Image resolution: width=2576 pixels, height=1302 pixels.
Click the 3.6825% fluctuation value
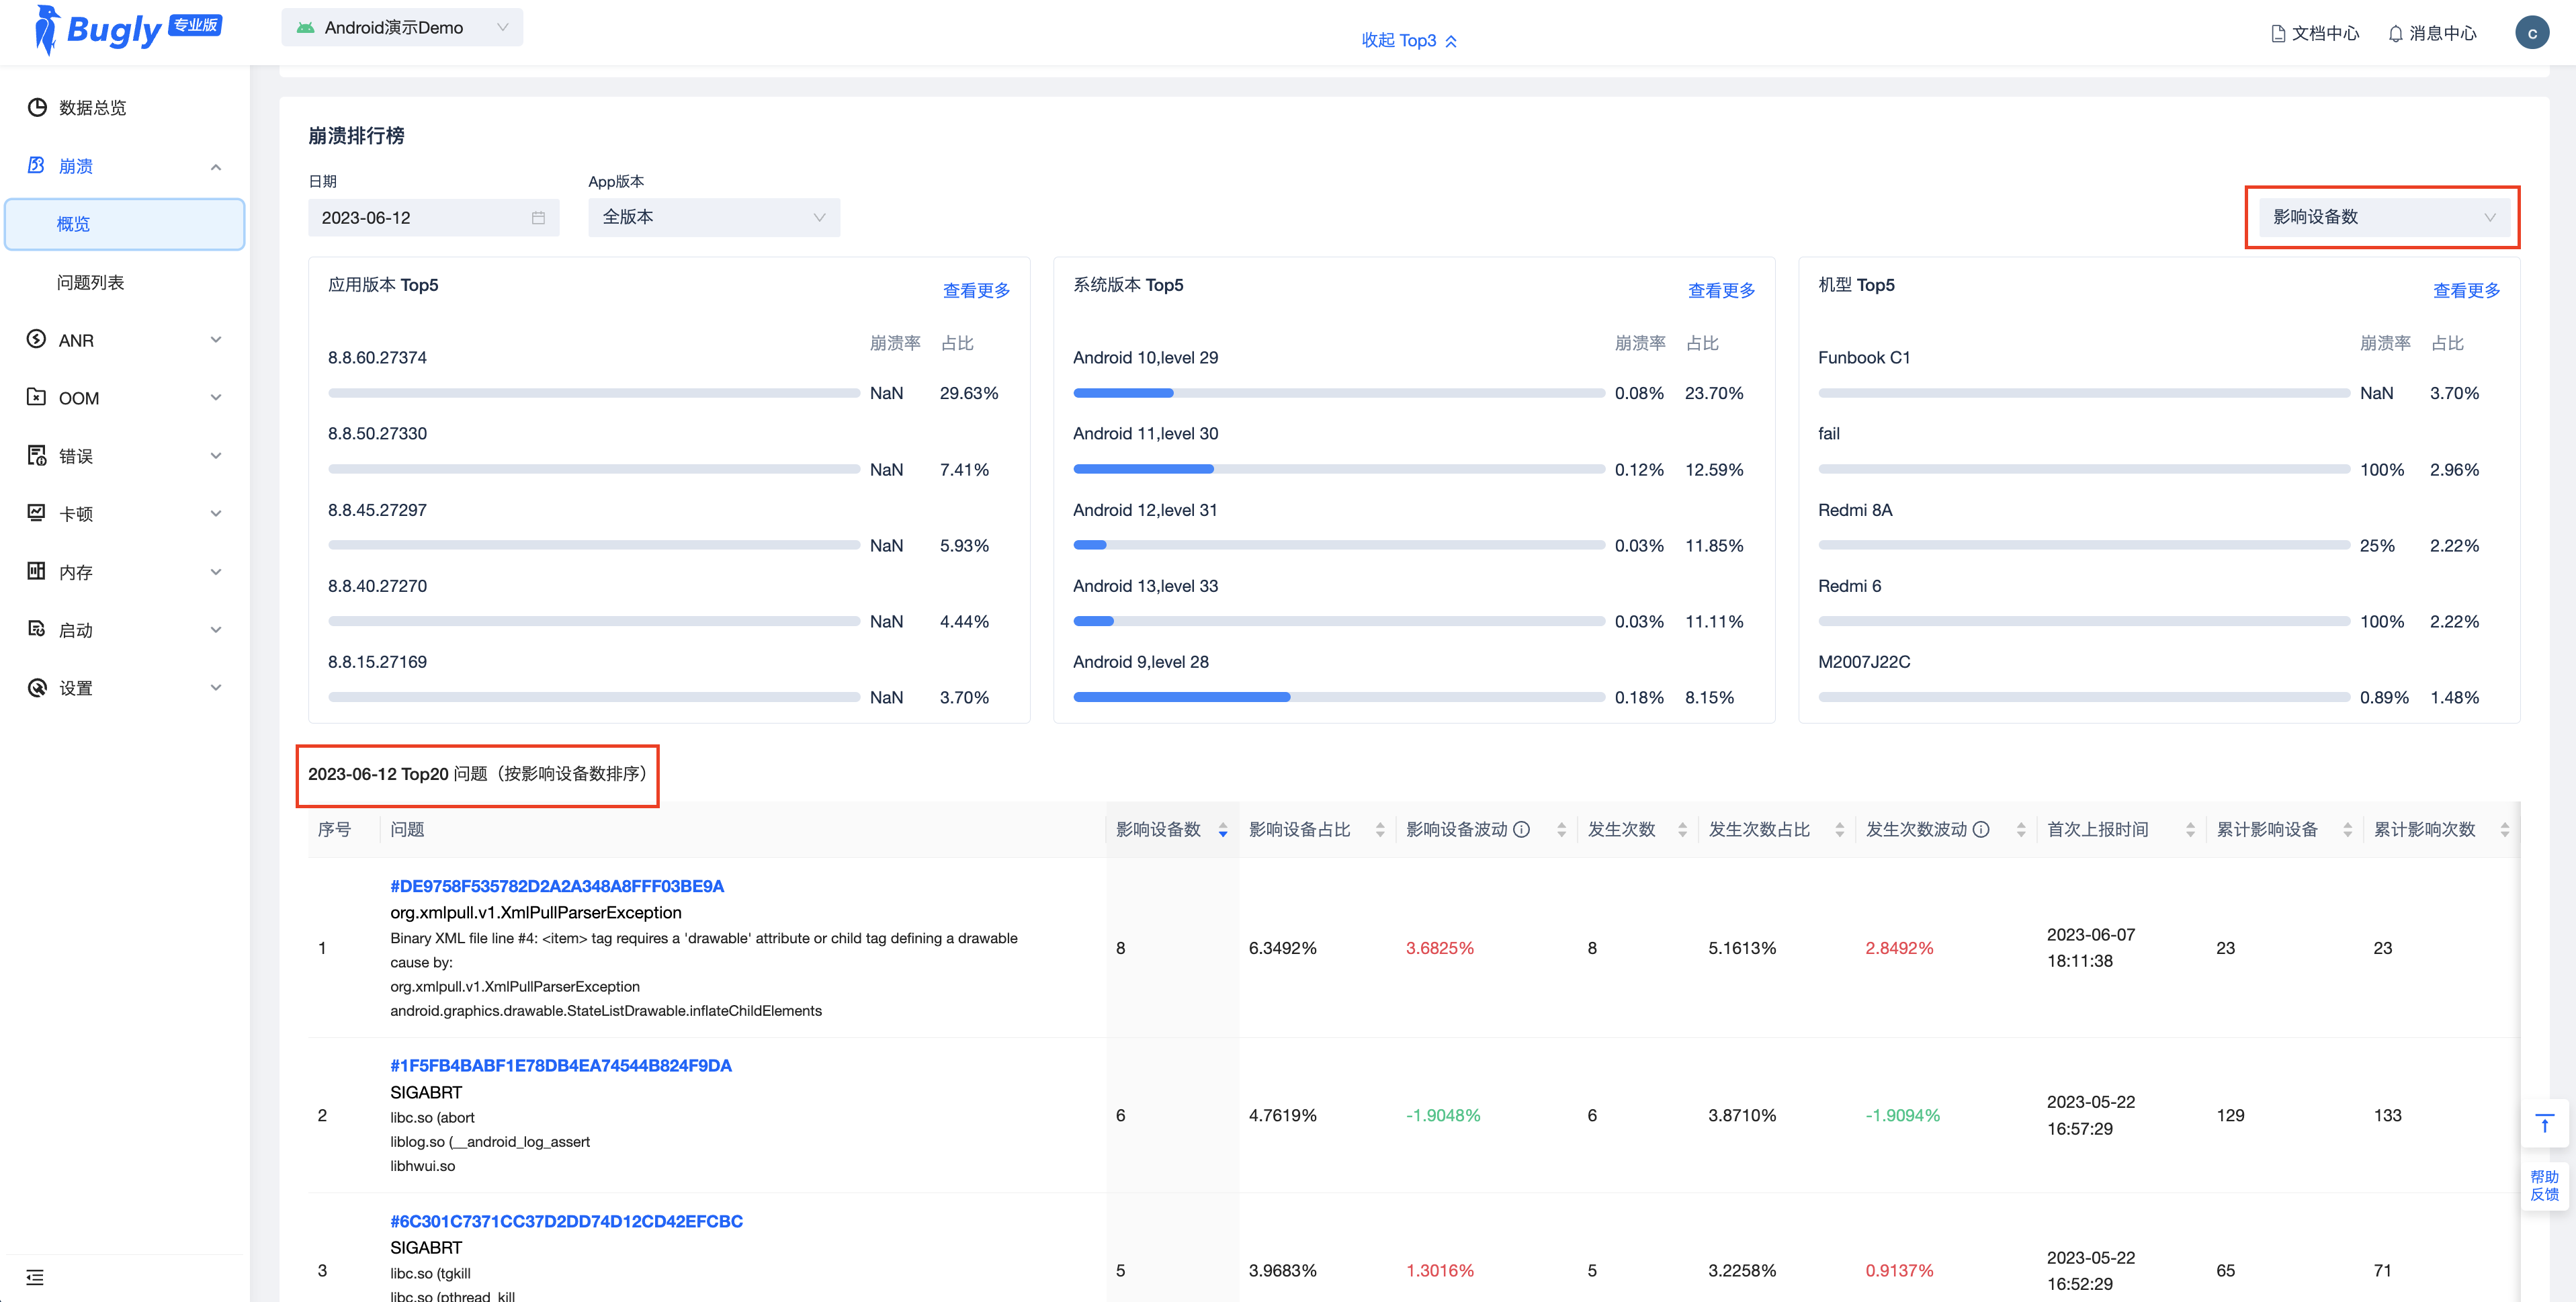(1439, 948)
